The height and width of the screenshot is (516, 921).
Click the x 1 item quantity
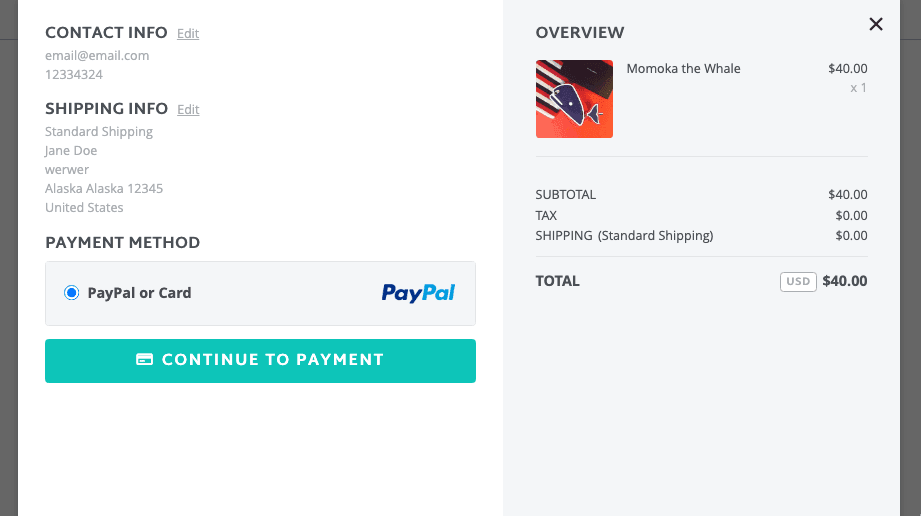[858, 88]
